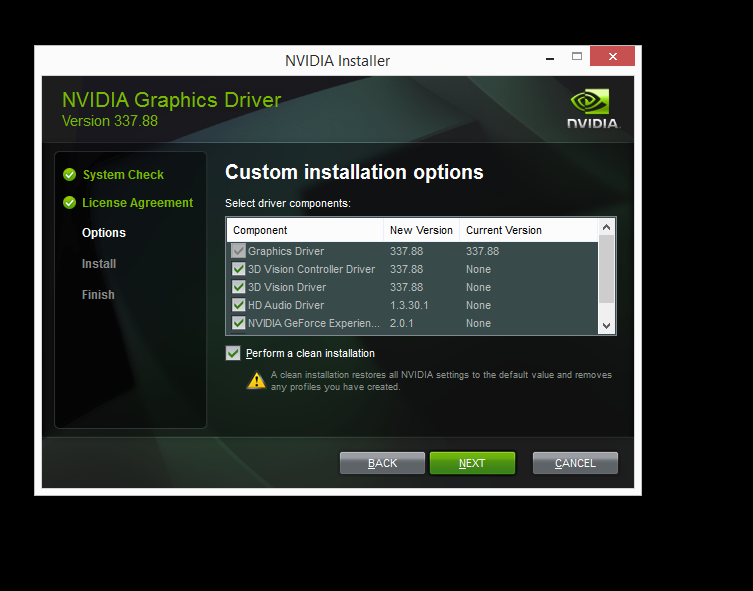Select the GeForce Experience version 2.0.1
This screenshot has width=753, height=591.
[x=401, y=323]
